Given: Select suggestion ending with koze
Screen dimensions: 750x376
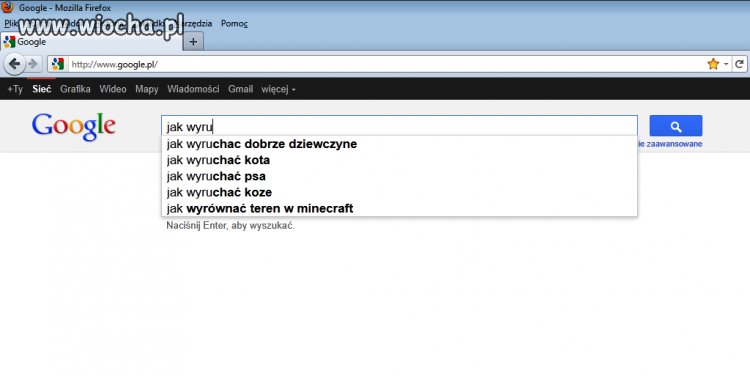Looking at the screenshot, I should pyautogui.click(x=399, y=192).
